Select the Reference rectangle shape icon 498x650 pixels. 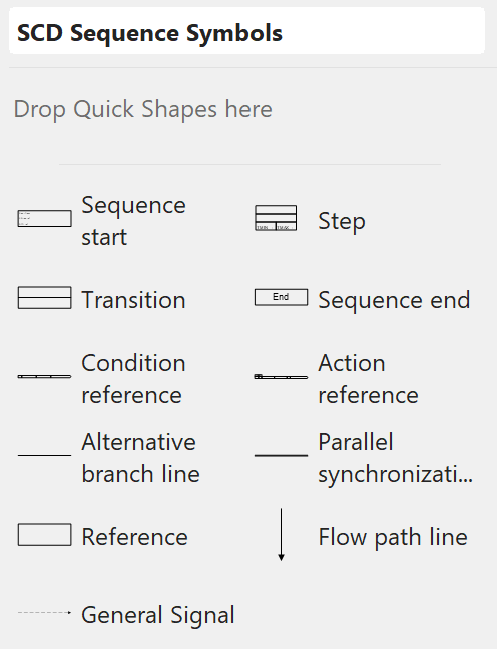[44, 535]
